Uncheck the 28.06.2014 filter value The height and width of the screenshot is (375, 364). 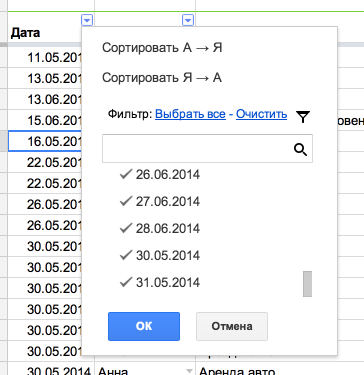159,228
